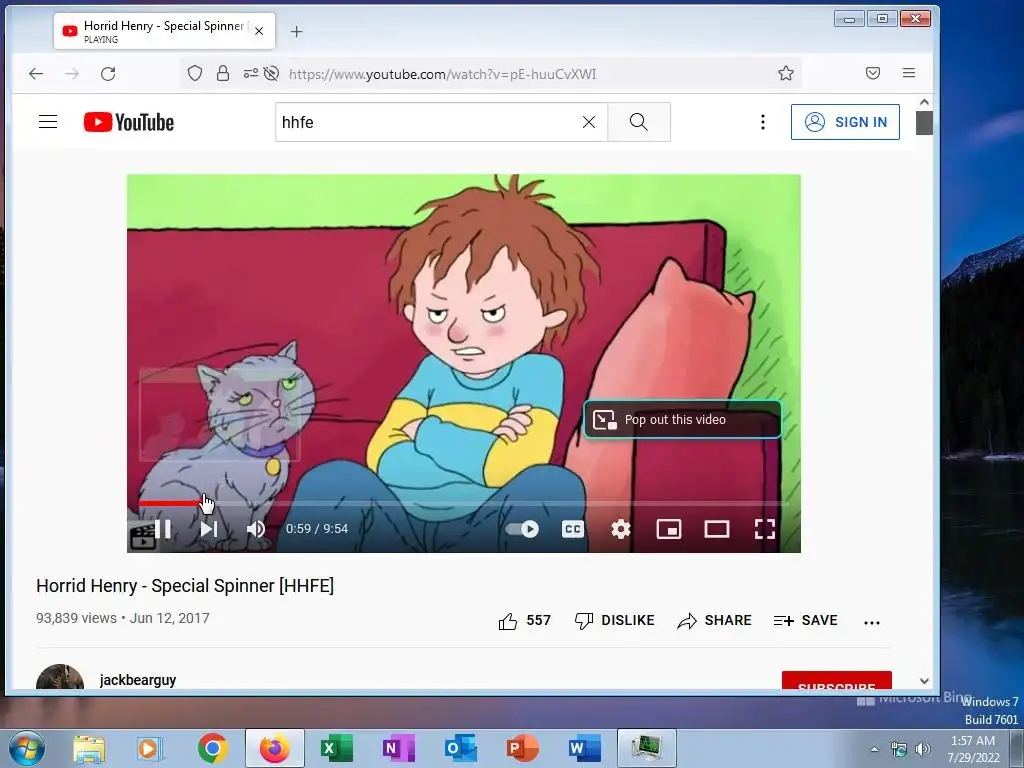Click the jackbearguy channel avatar
This screenshot has height=768, width=1024.
(59, 677)
